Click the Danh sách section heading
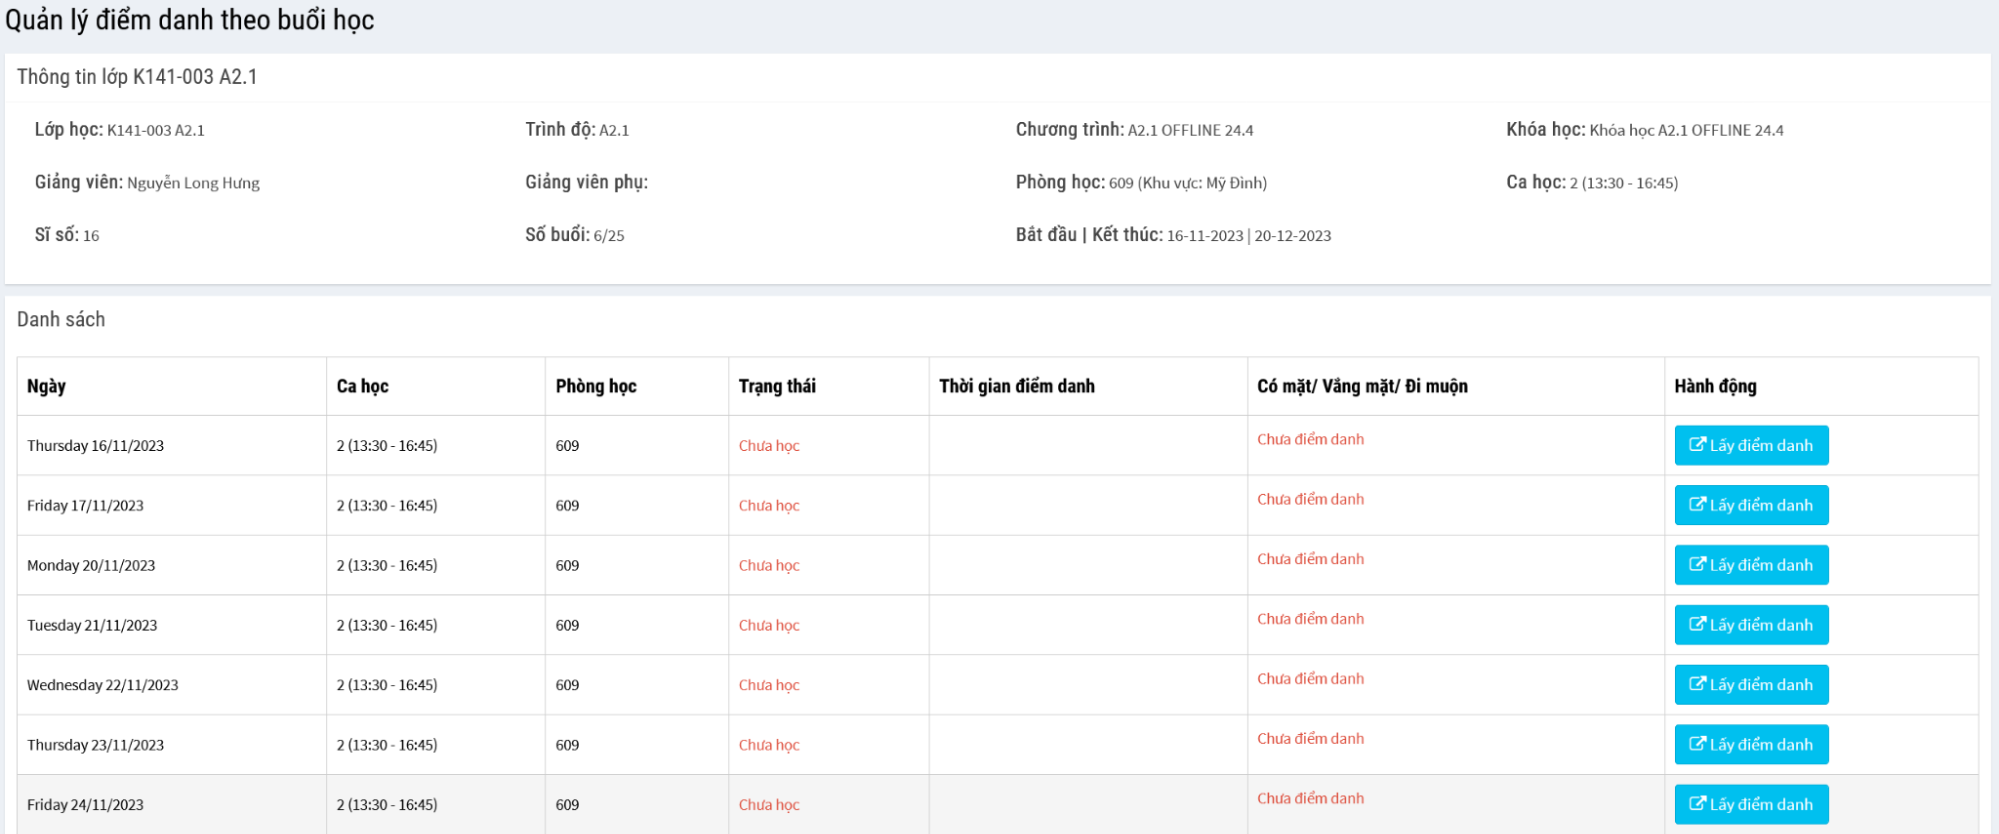Viewport: 1999px width, 834px height. point(61,319)
